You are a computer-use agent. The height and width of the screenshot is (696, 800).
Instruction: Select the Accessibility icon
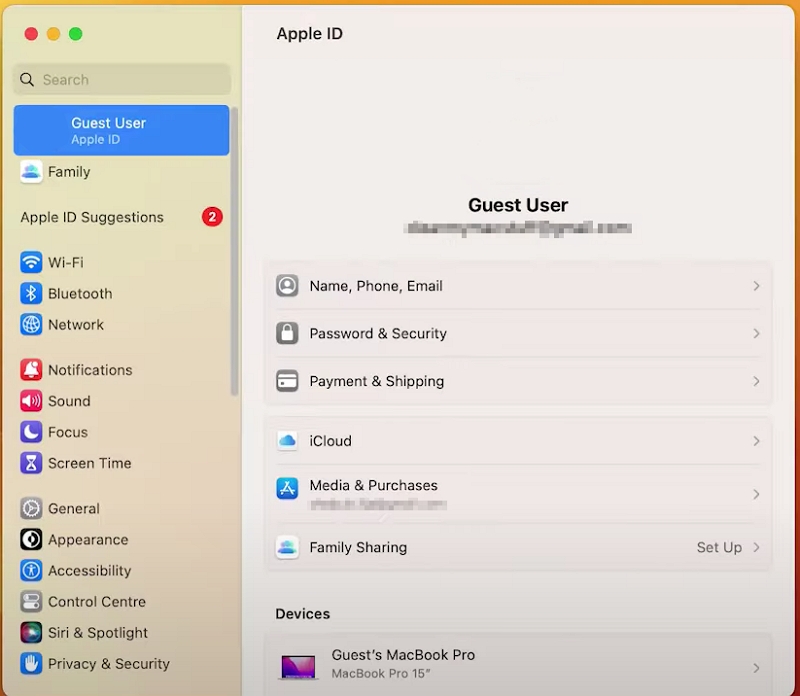31,570
